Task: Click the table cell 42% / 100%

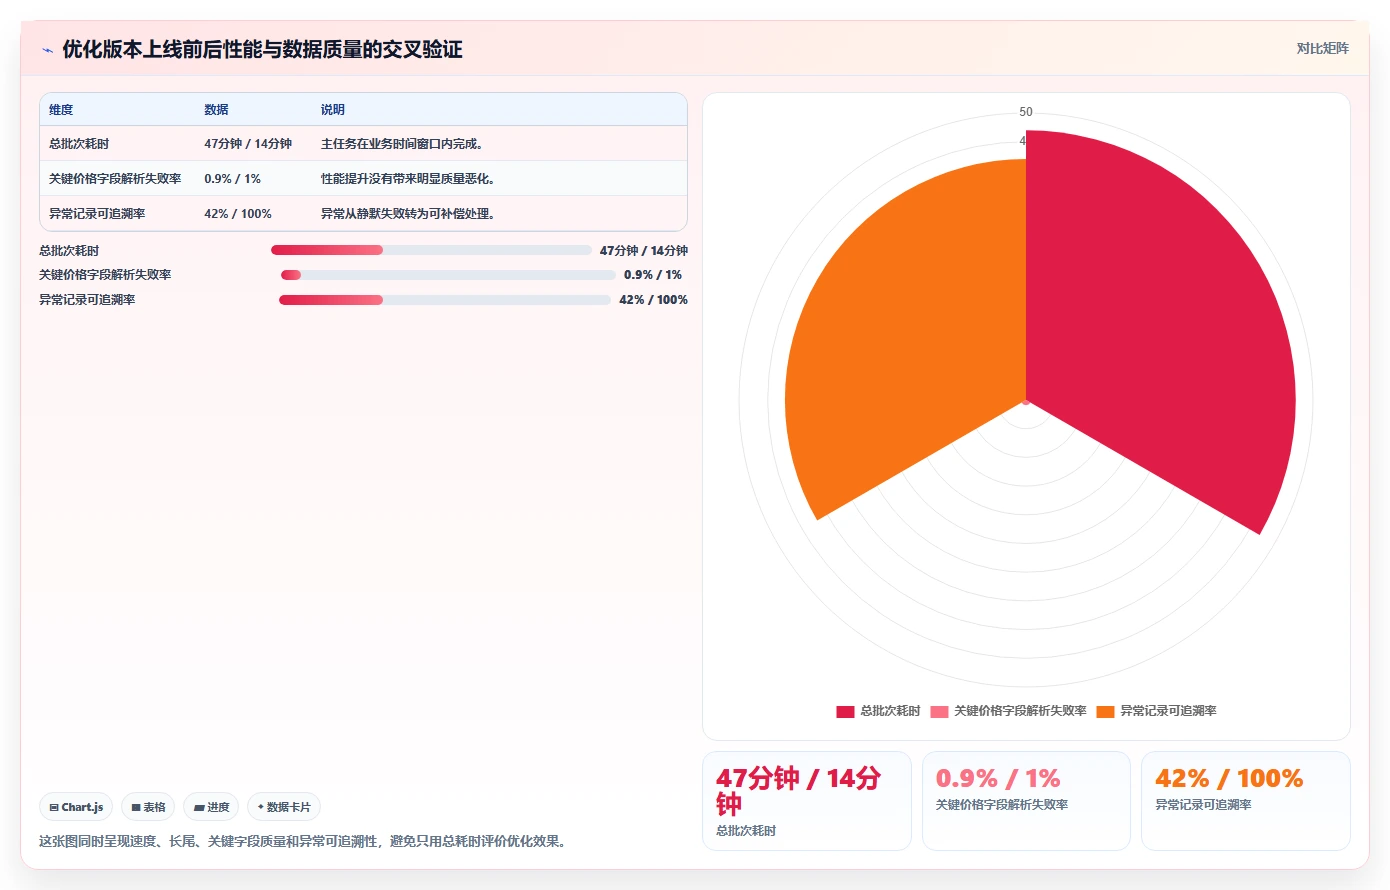Action: pyautogui.click(x=238, y=214)
